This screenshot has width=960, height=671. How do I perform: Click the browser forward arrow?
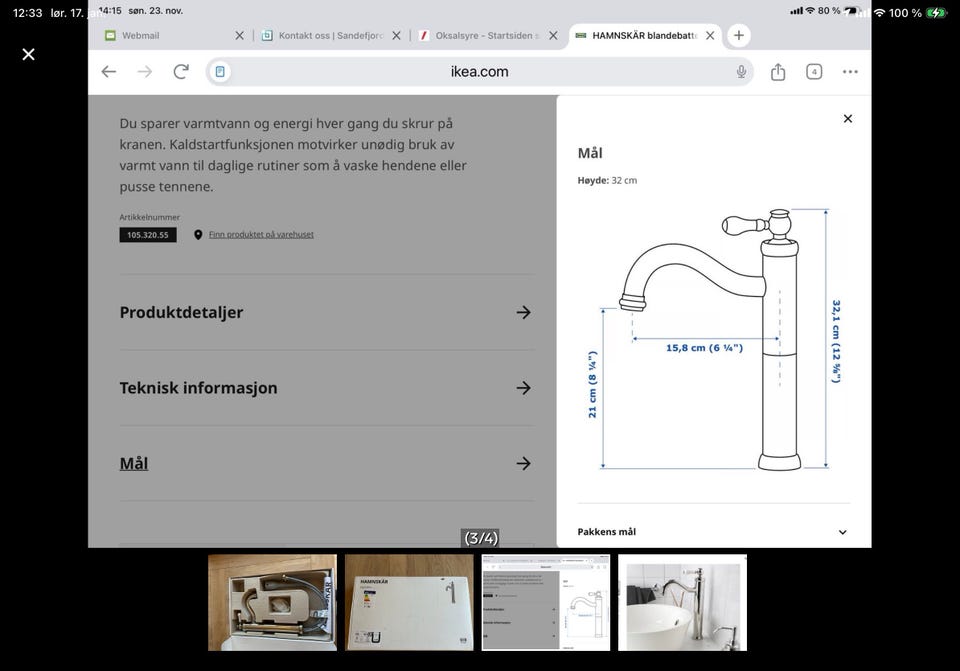(145, 72)
